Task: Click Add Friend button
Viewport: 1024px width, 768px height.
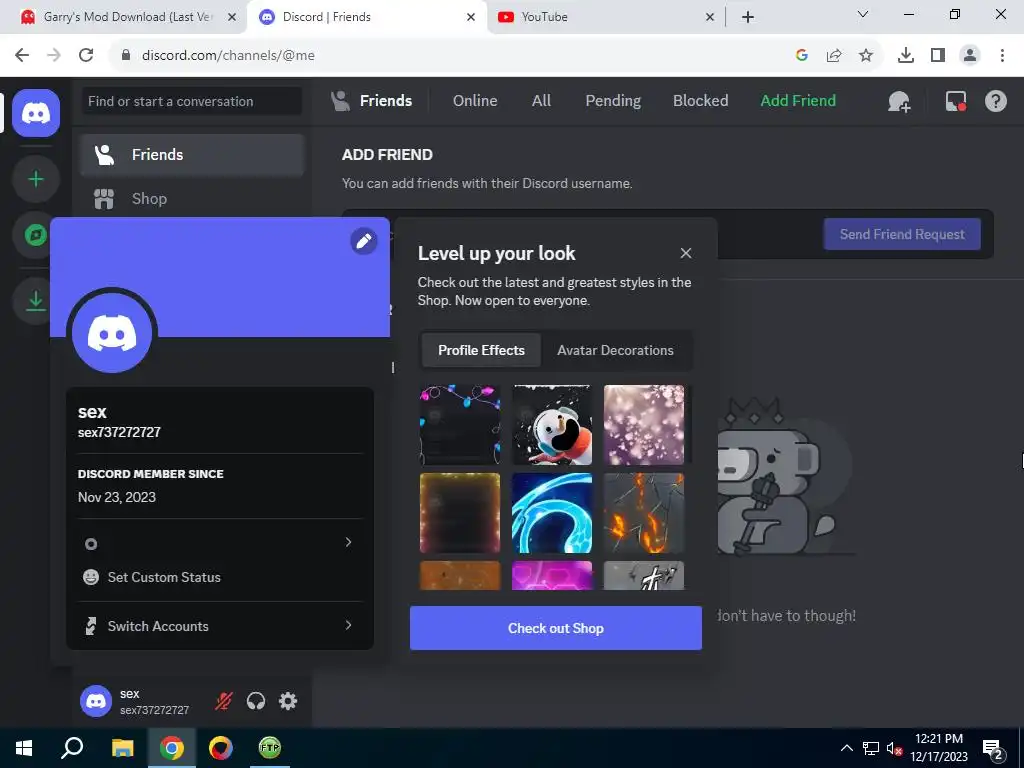Action: click(x=798, y=101)
